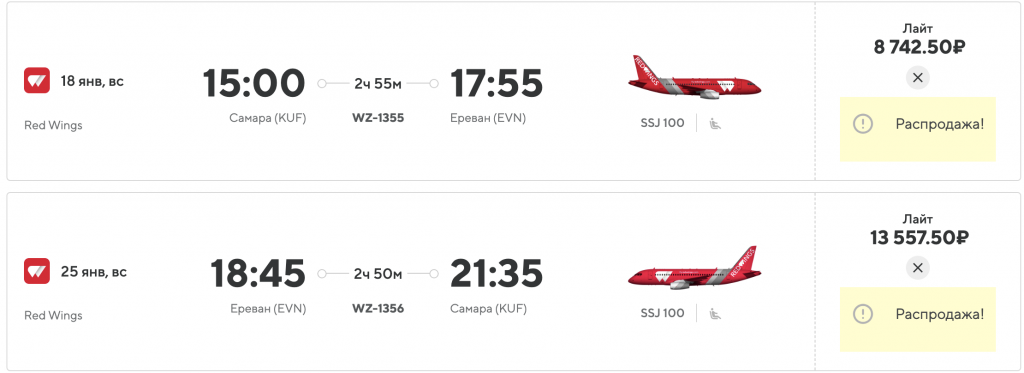Remove the 13 557.50₽ Лайт fare selection
1024x373 pixels.
point(918,268)
